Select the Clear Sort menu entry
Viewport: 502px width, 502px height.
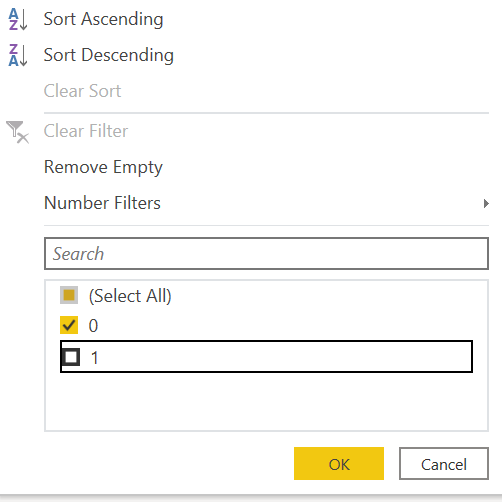tap(82, 91)
